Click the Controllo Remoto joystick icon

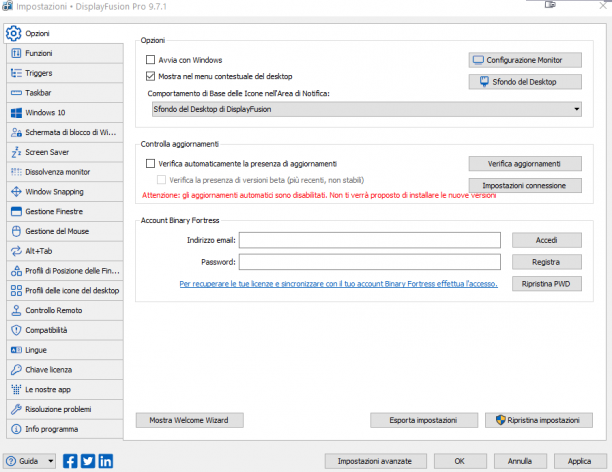(x=16, y=310)
